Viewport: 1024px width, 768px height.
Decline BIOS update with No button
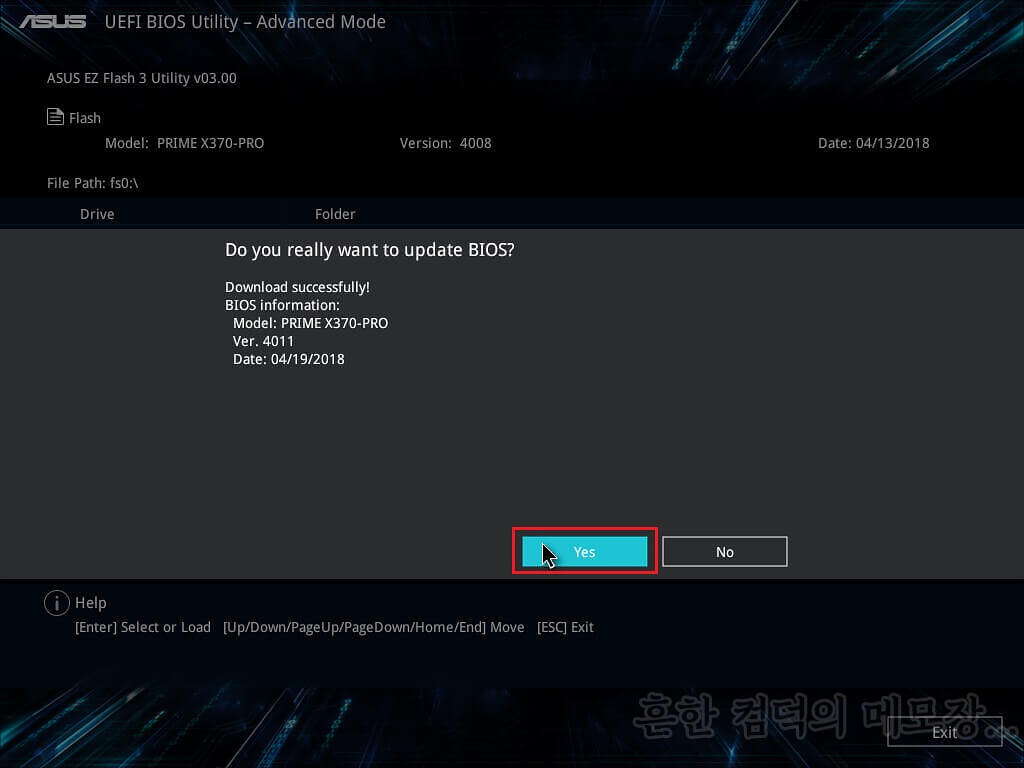725,552
